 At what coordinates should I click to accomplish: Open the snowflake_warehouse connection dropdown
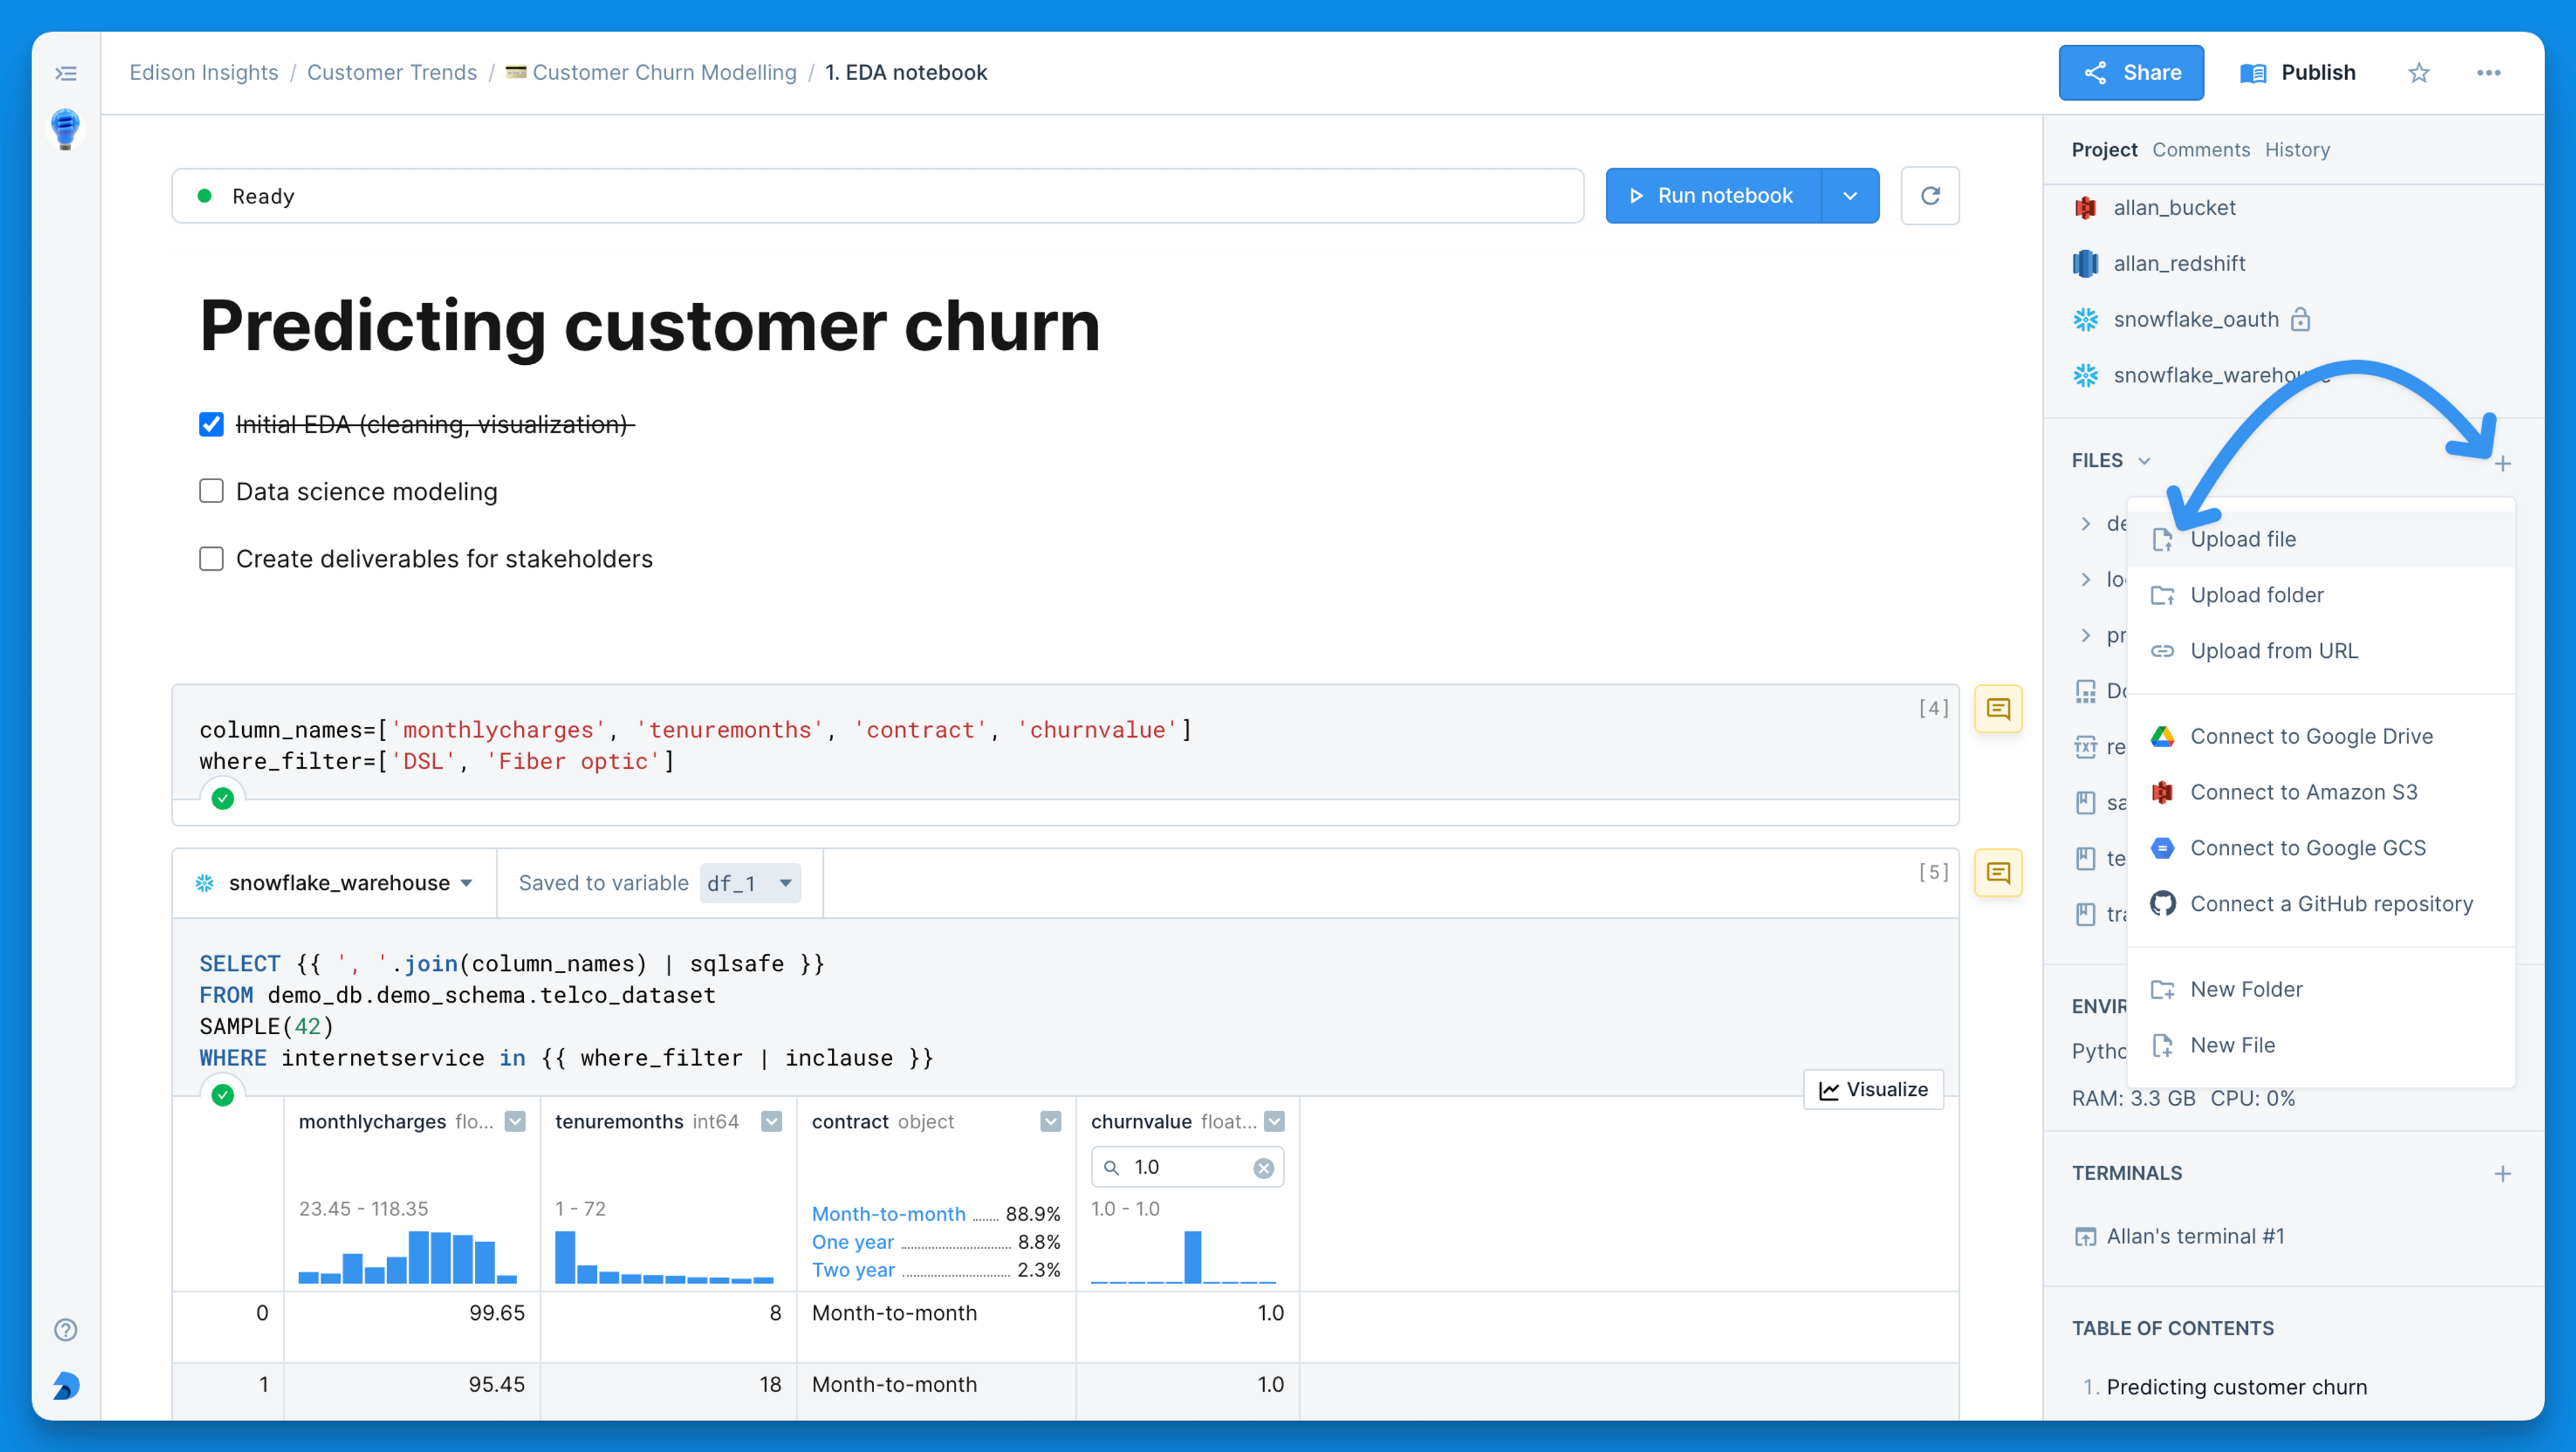click(x=335, y=883)
